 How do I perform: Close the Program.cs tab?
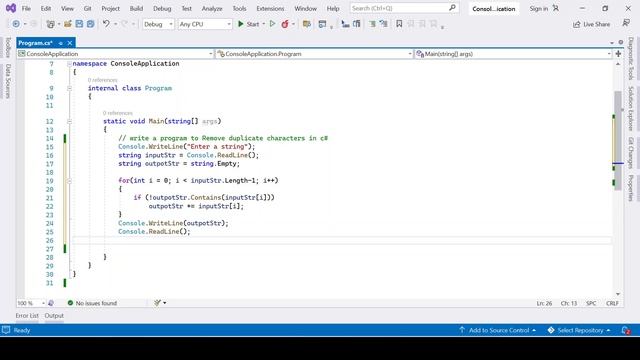[x=70, y=43]
